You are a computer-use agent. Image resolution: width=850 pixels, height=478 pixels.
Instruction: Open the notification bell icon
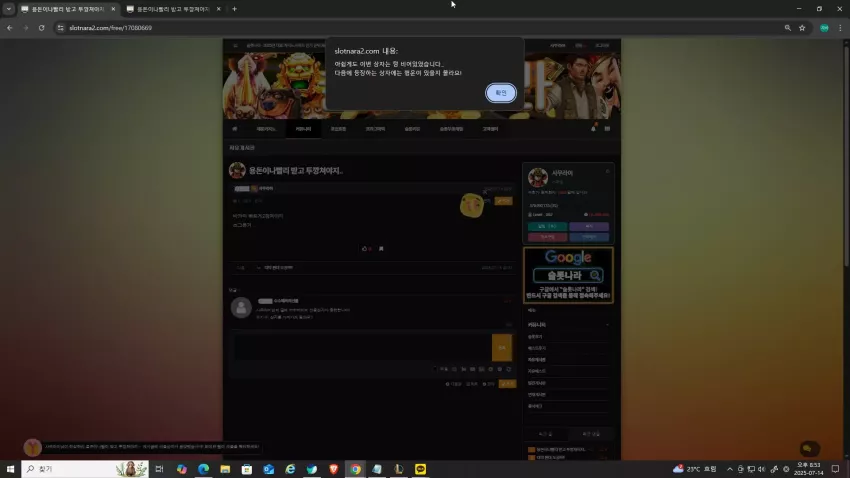point(593,128)
